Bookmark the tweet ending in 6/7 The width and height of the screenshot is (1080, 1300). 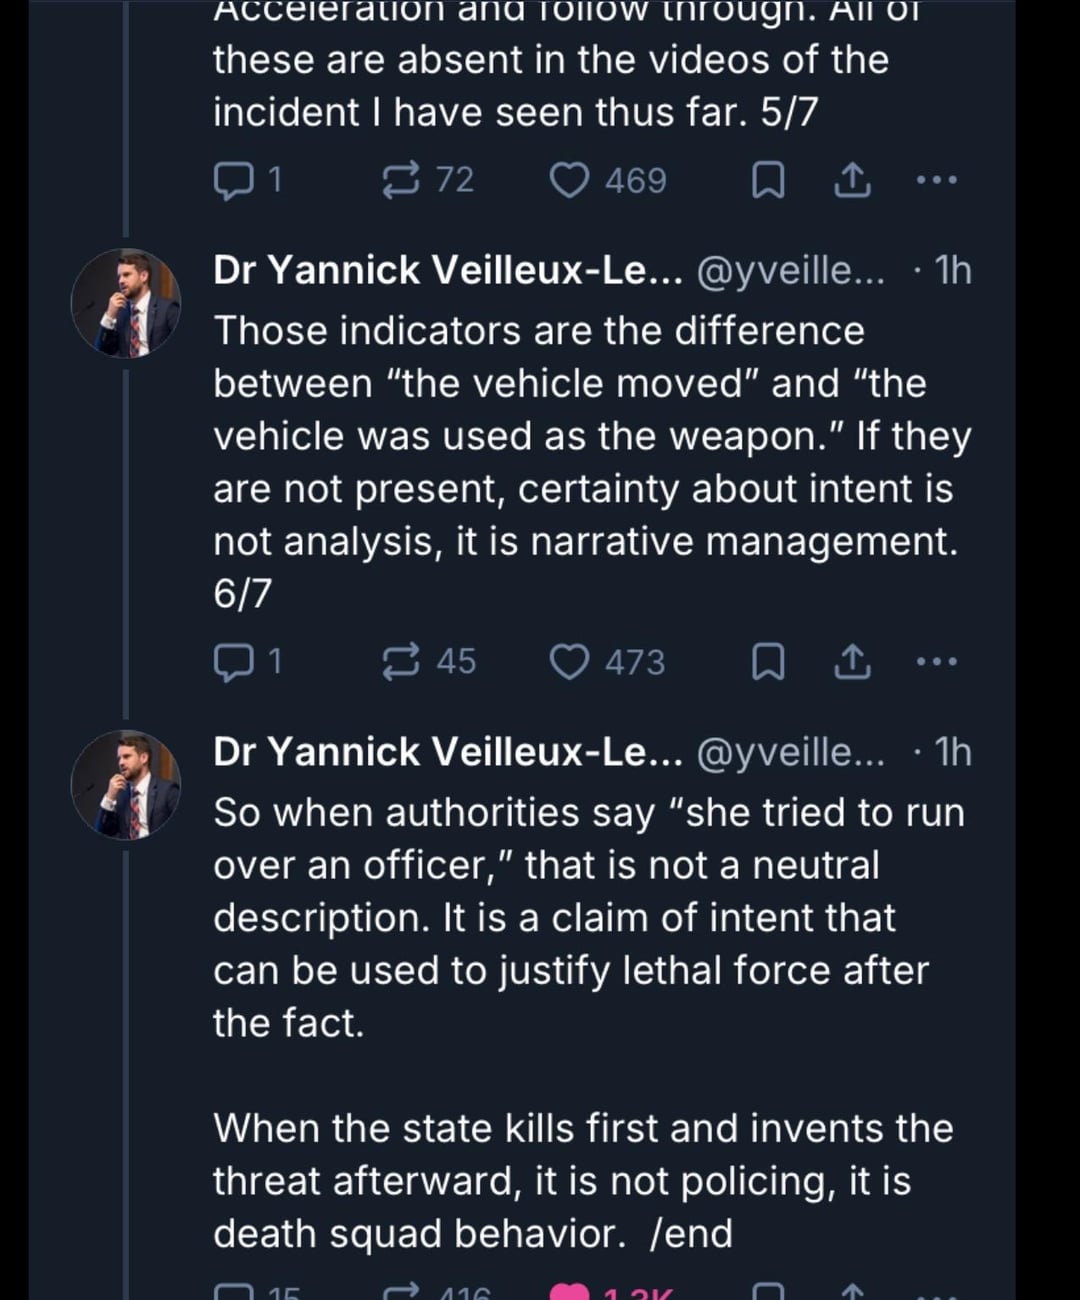767,662
